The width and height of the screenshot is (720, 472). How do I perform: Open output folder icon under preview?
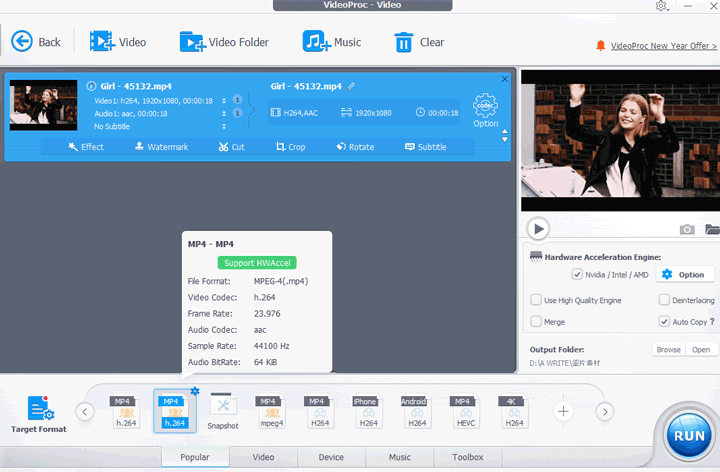[x=712, y=229]
